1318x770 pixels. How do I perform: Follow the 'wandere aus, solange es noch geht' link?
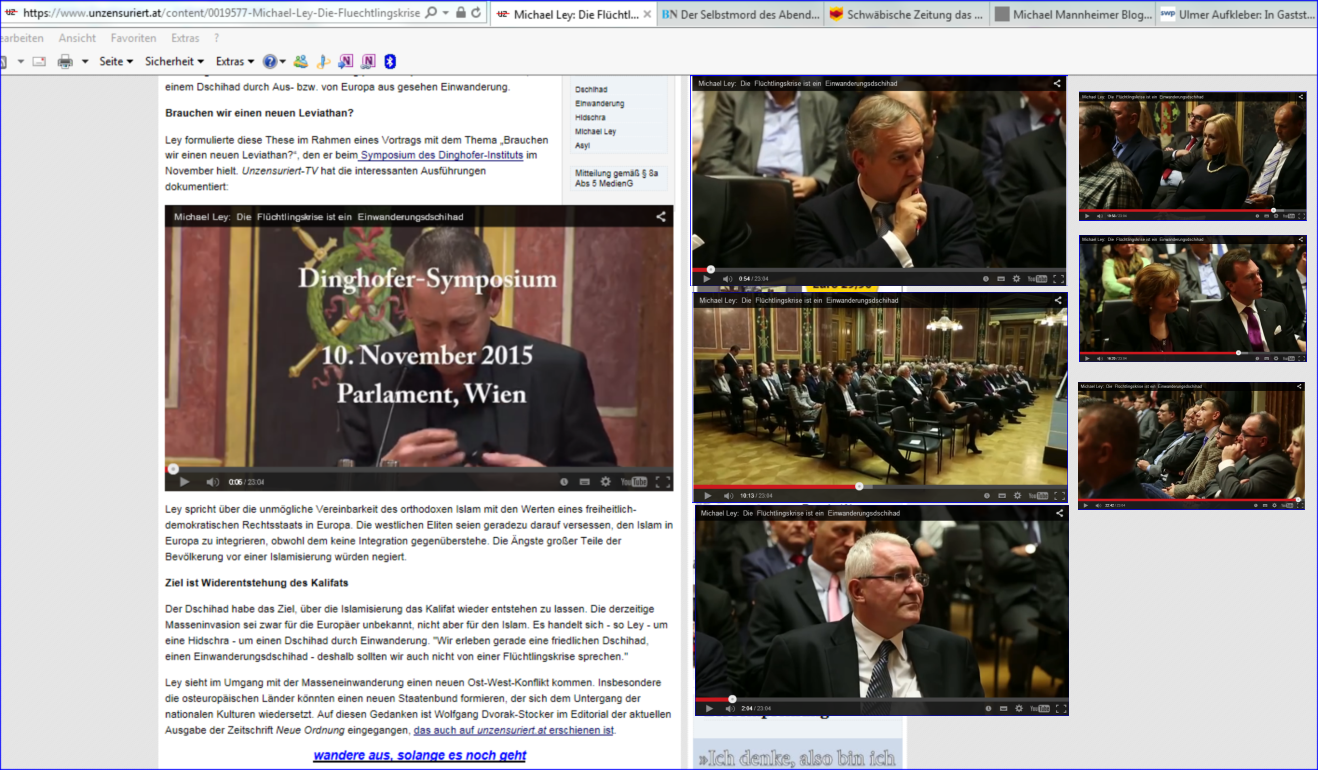pyautogui.click(x=419, y=755)
